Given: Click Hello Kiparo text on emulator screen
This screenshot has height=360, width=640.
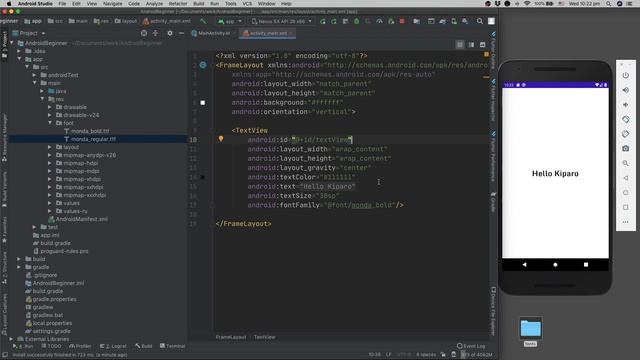Looking at the screenshot, I should pyautogui.click(x=555, y=173).
